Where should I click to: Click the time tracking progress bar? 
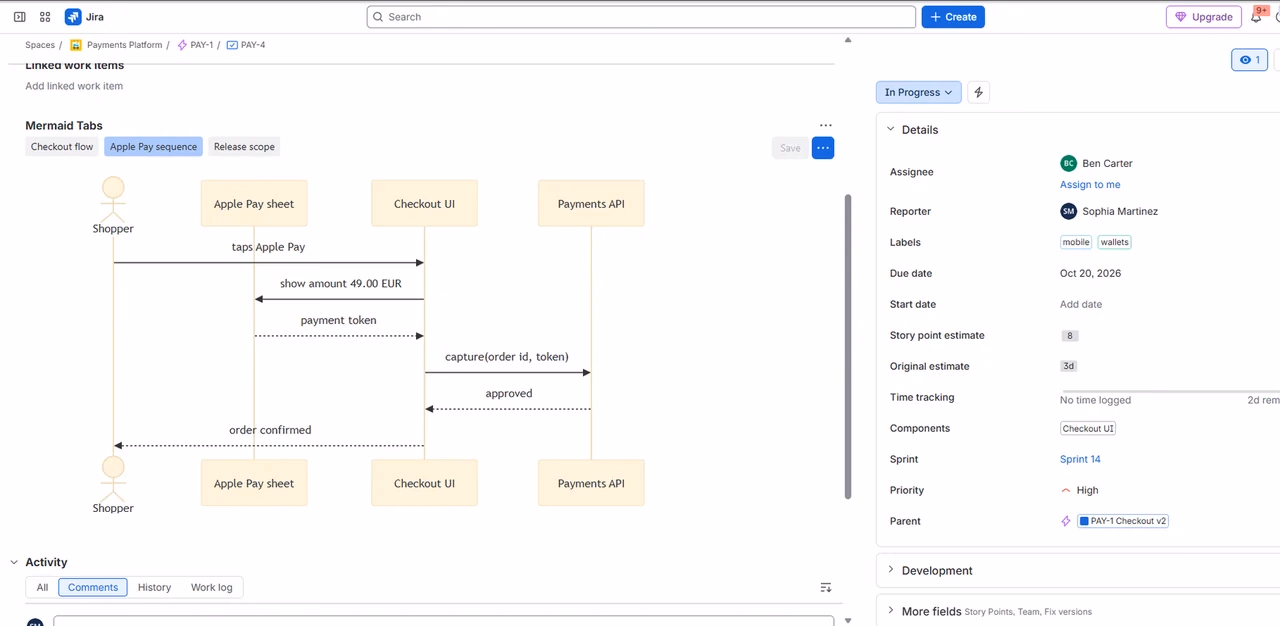click(1170, 391)
